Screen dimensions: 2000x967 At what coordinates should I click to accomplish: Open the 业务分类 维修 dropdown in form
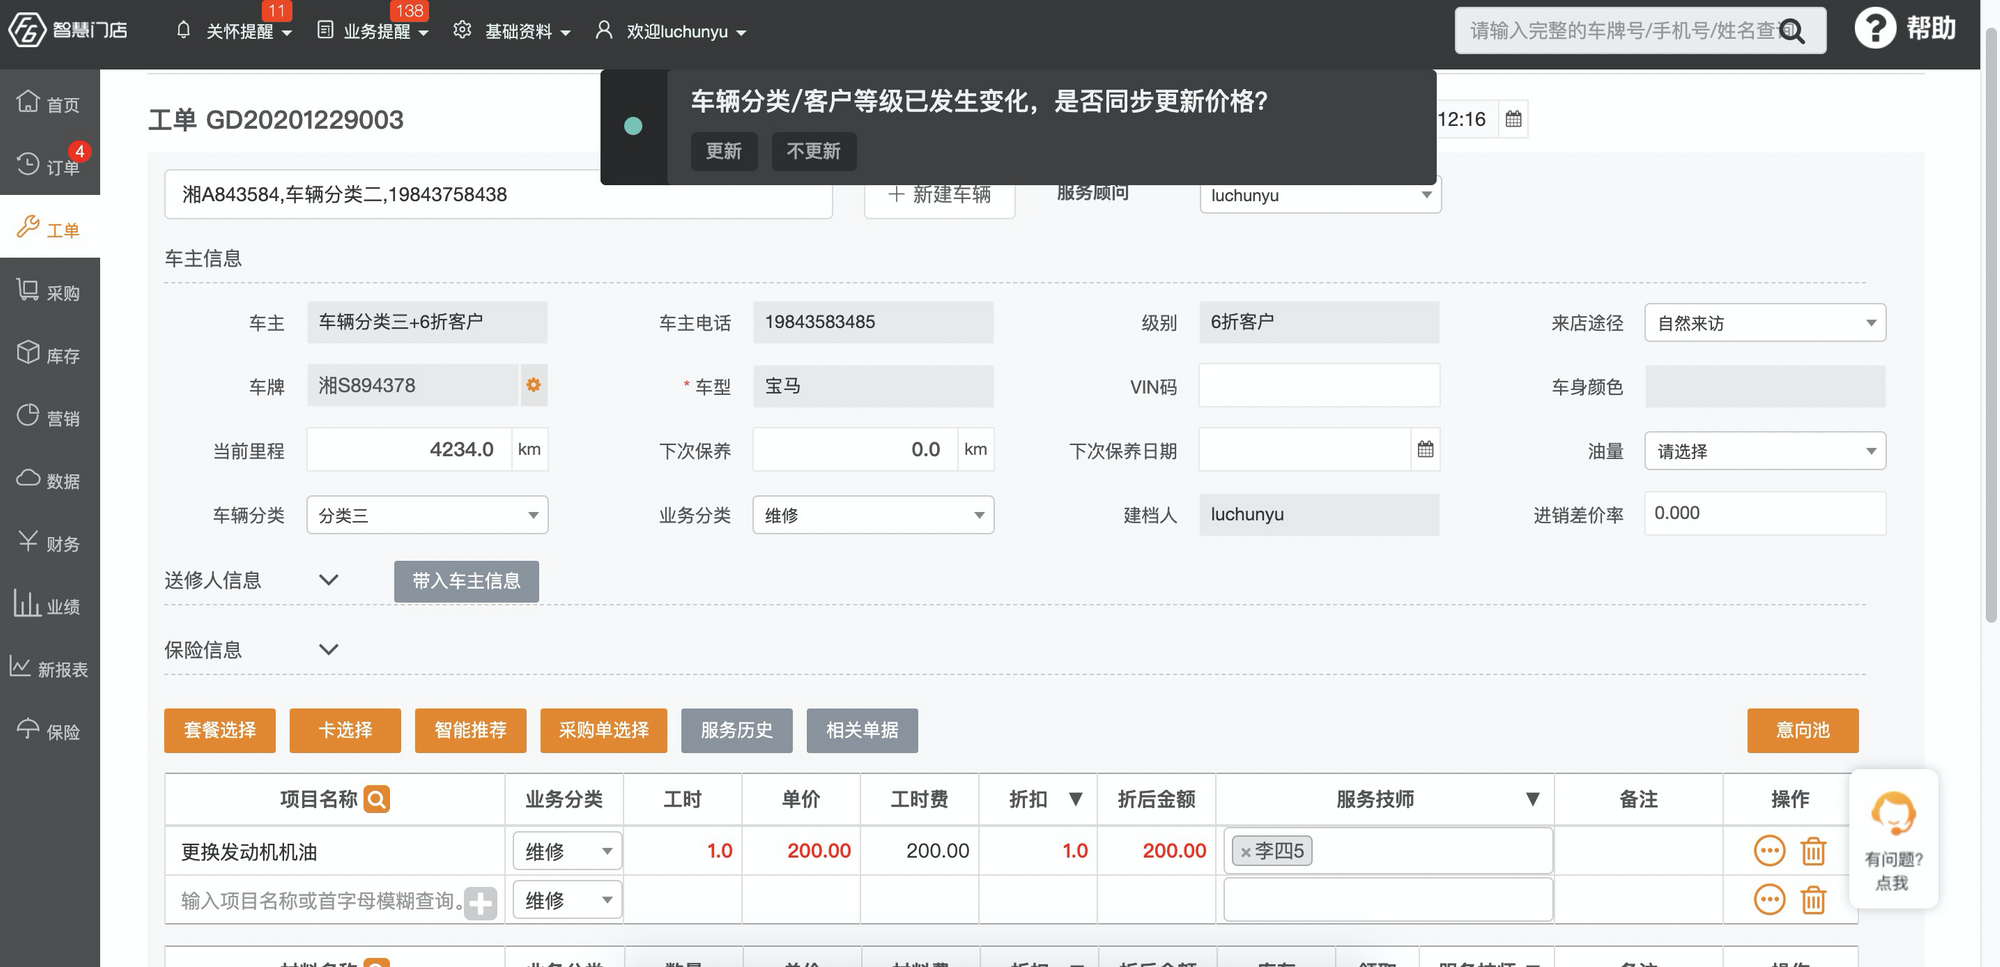[873, 515]
